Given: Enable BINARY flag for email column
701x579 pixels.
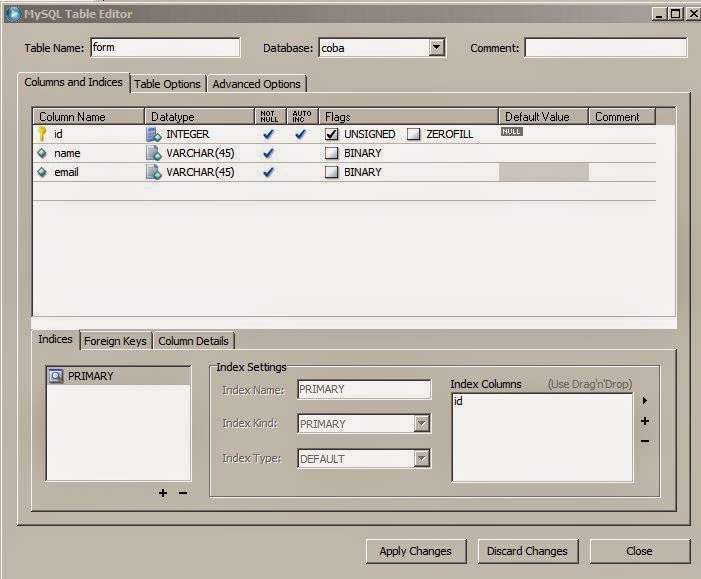Looking at the screenshot, I should [x=331, y=172].
